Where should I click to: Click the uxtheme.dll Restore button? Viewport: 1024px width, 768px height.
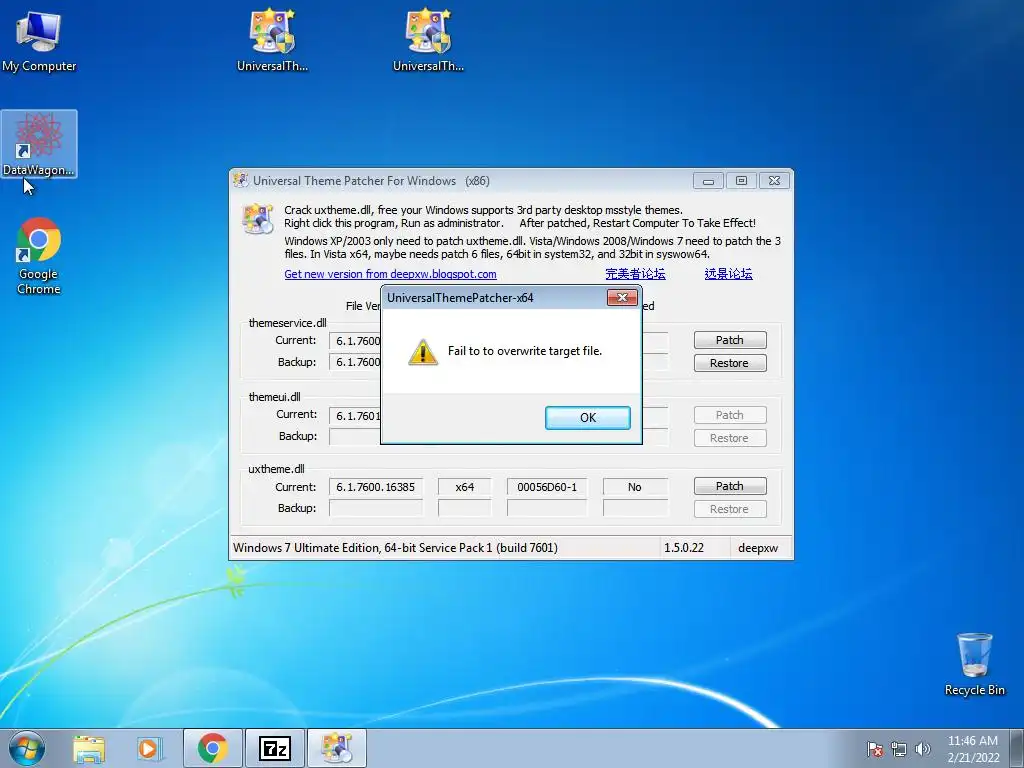pos(729,509)
